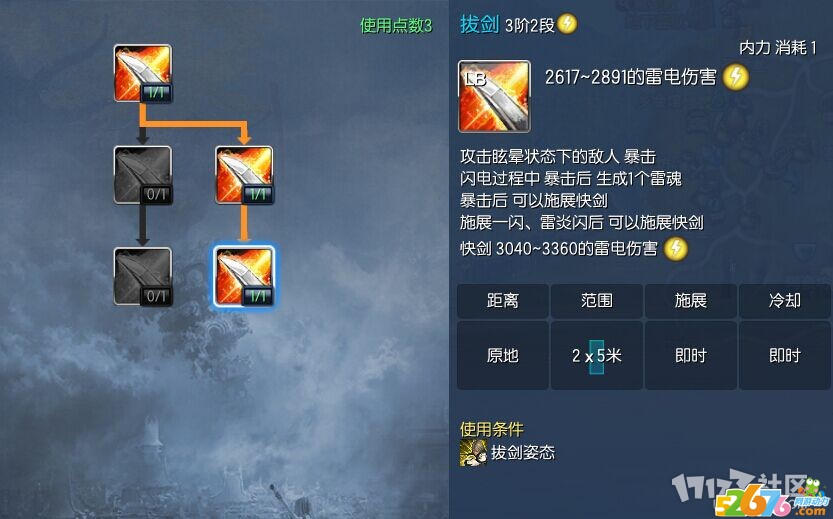Click the large 拔剑 skill icon with LB
The width and height of the screenshot is (833, 519).
[x=494, y=96]
